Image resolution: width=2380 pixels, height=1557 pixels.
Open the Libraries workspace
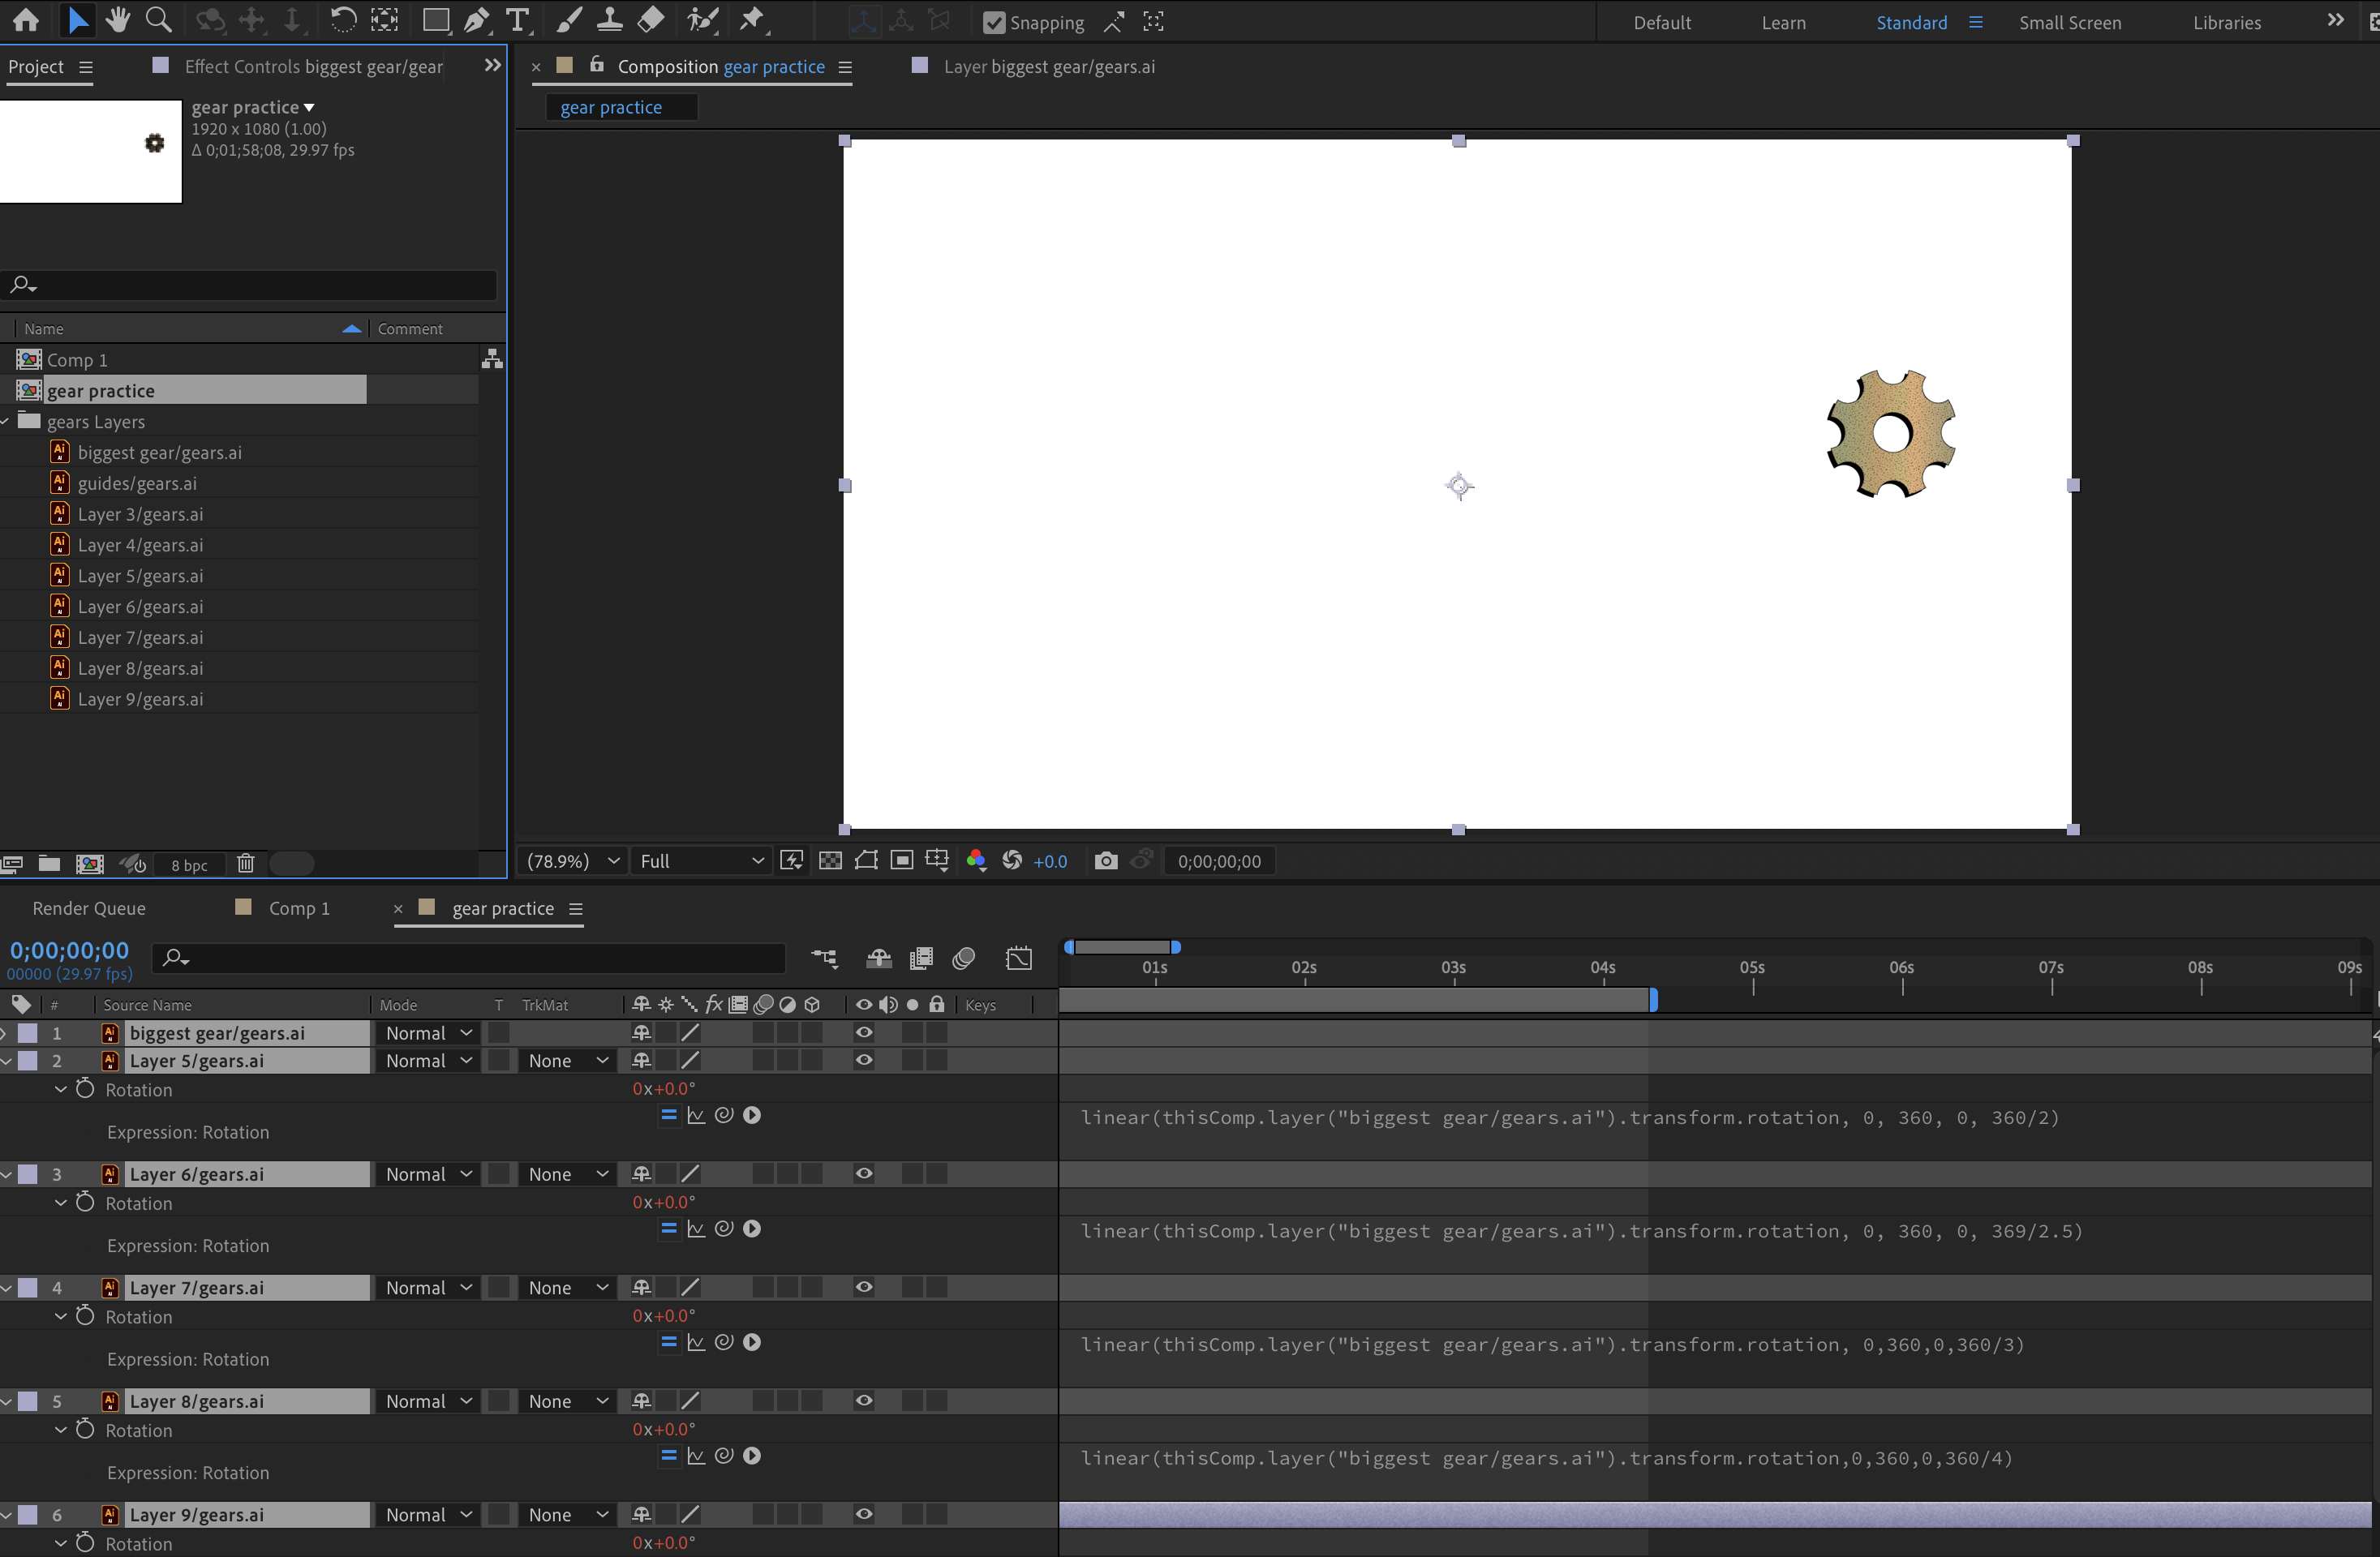coord(2226,22)
